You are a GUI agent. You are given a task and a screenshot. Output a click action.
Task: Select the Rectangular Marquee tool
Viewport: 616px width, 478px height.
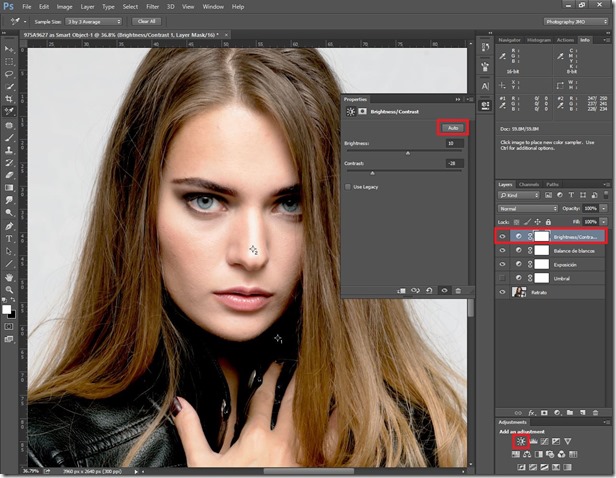pos(9,62)
